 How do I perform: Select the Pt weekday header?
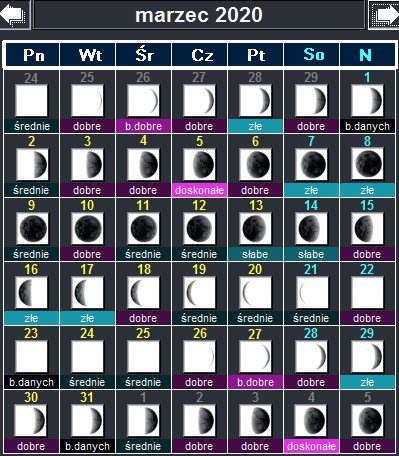[256, 55]
